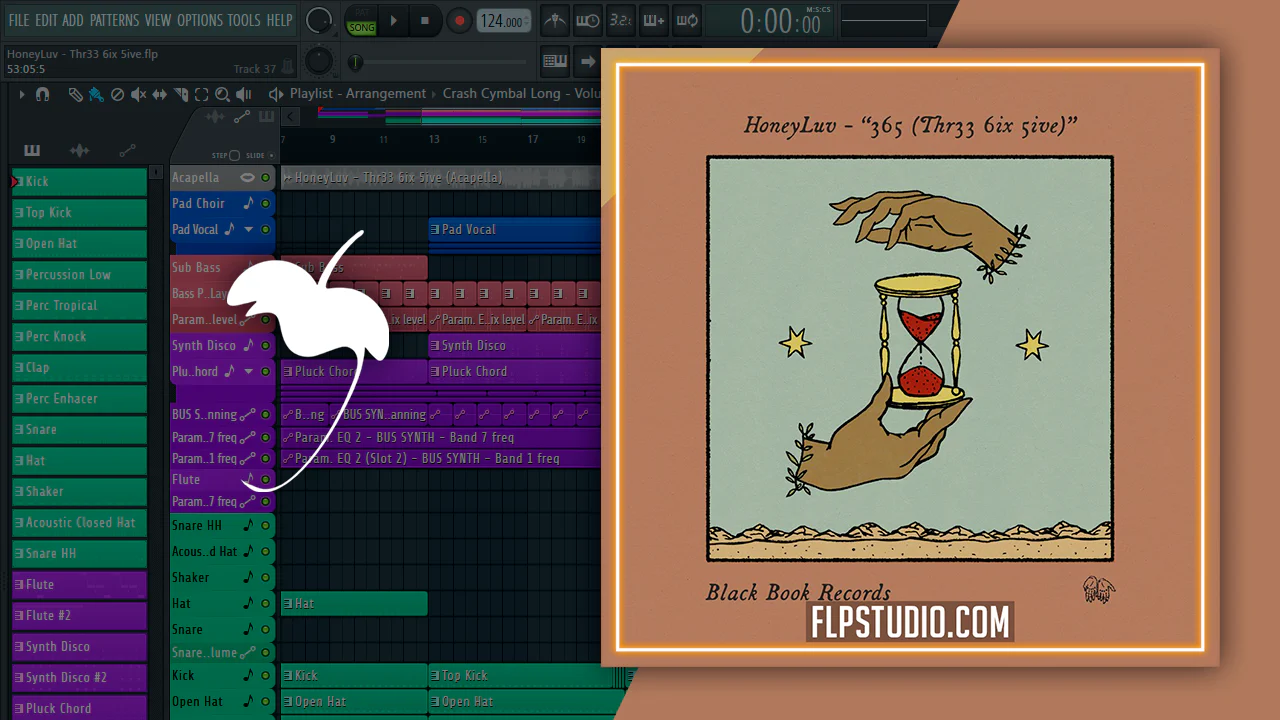Open the FILE menu
Screen dimensions: 1280x720
[19, 20]
